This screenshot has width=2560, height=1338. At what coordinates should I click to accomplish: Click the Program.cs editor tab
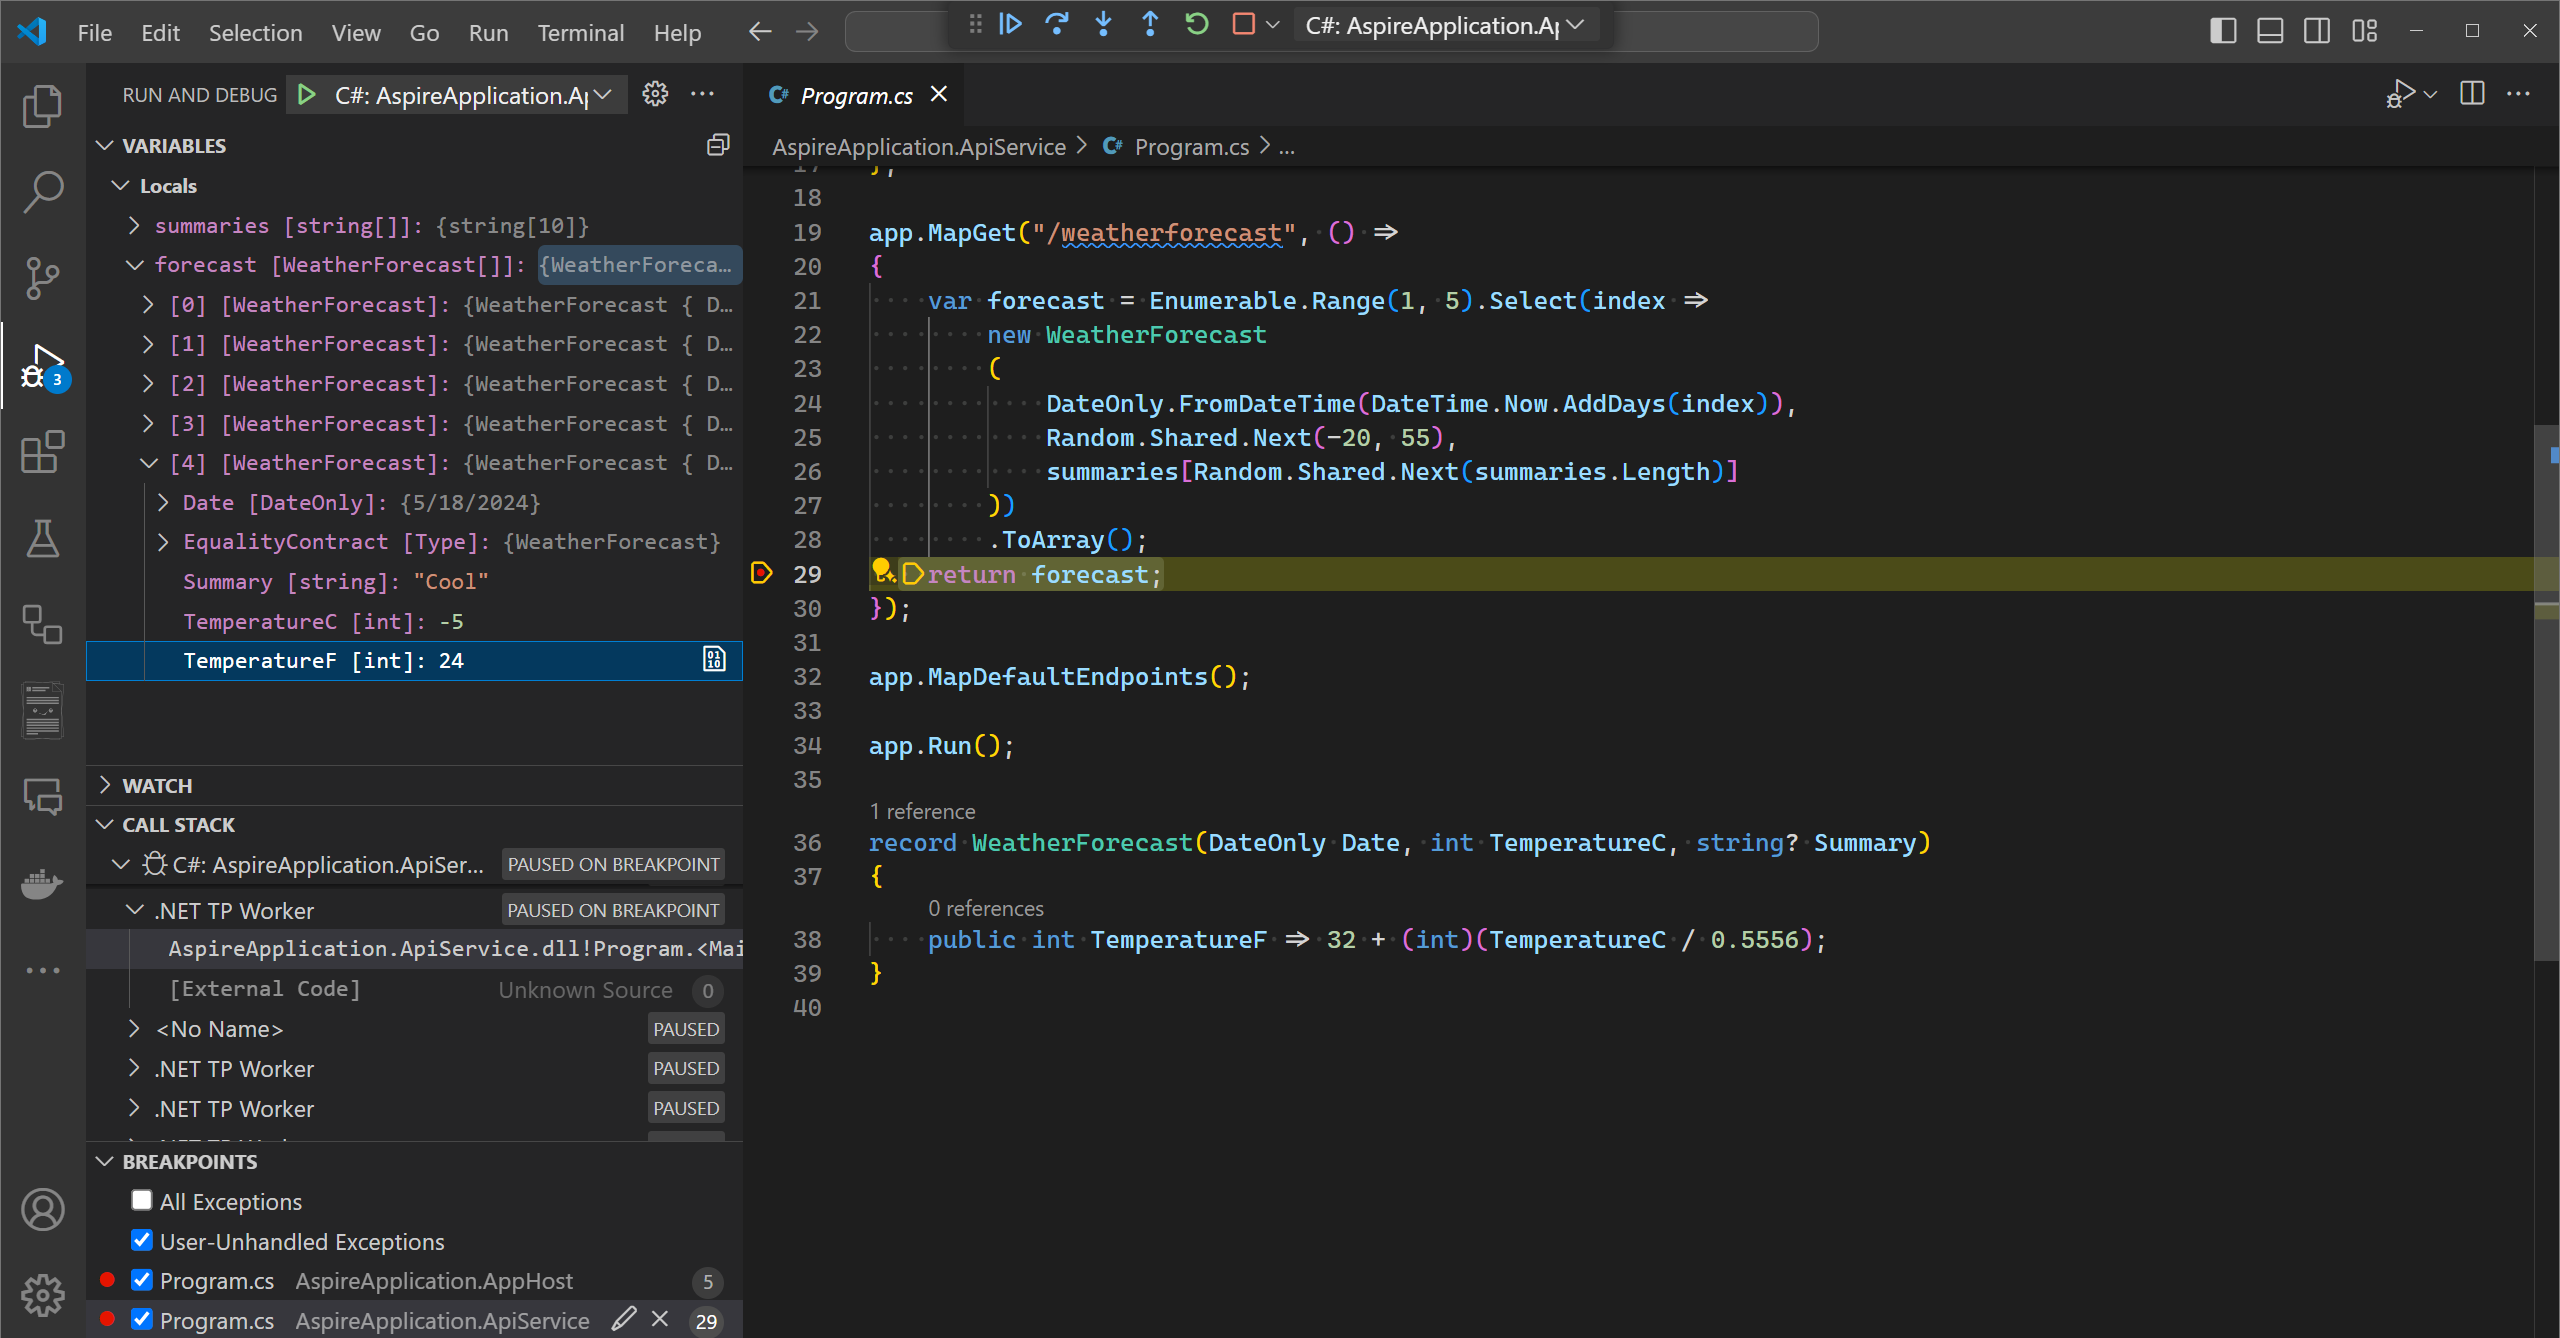point(855,94)
